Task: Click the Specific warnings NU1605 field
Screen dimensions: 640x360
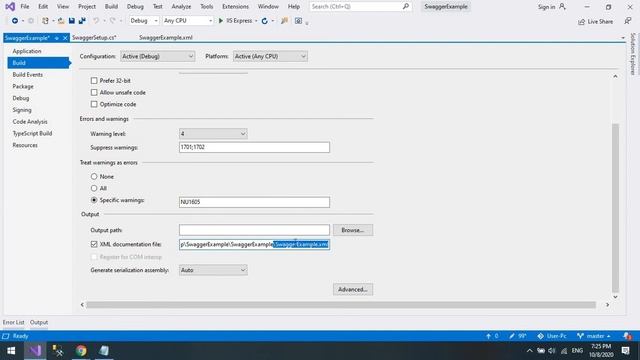Action: click(x=254, y=202)
